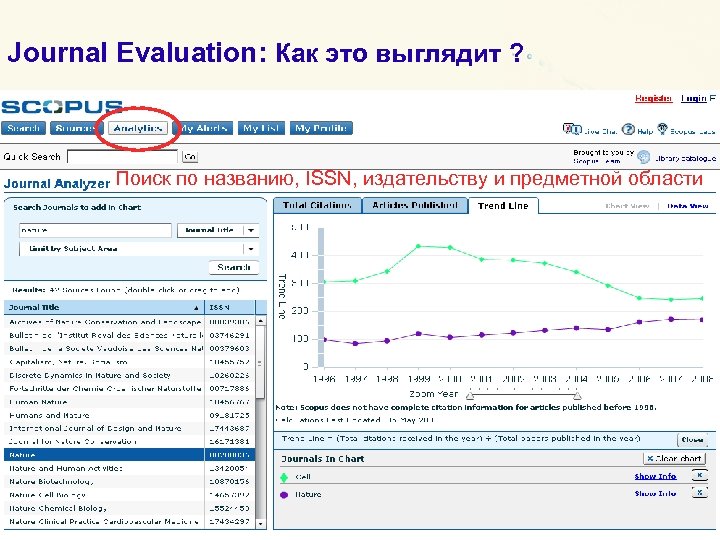This screenshot has width=720, height=540.
Task: Click the green Cell journal color marker
Action: 284,478
